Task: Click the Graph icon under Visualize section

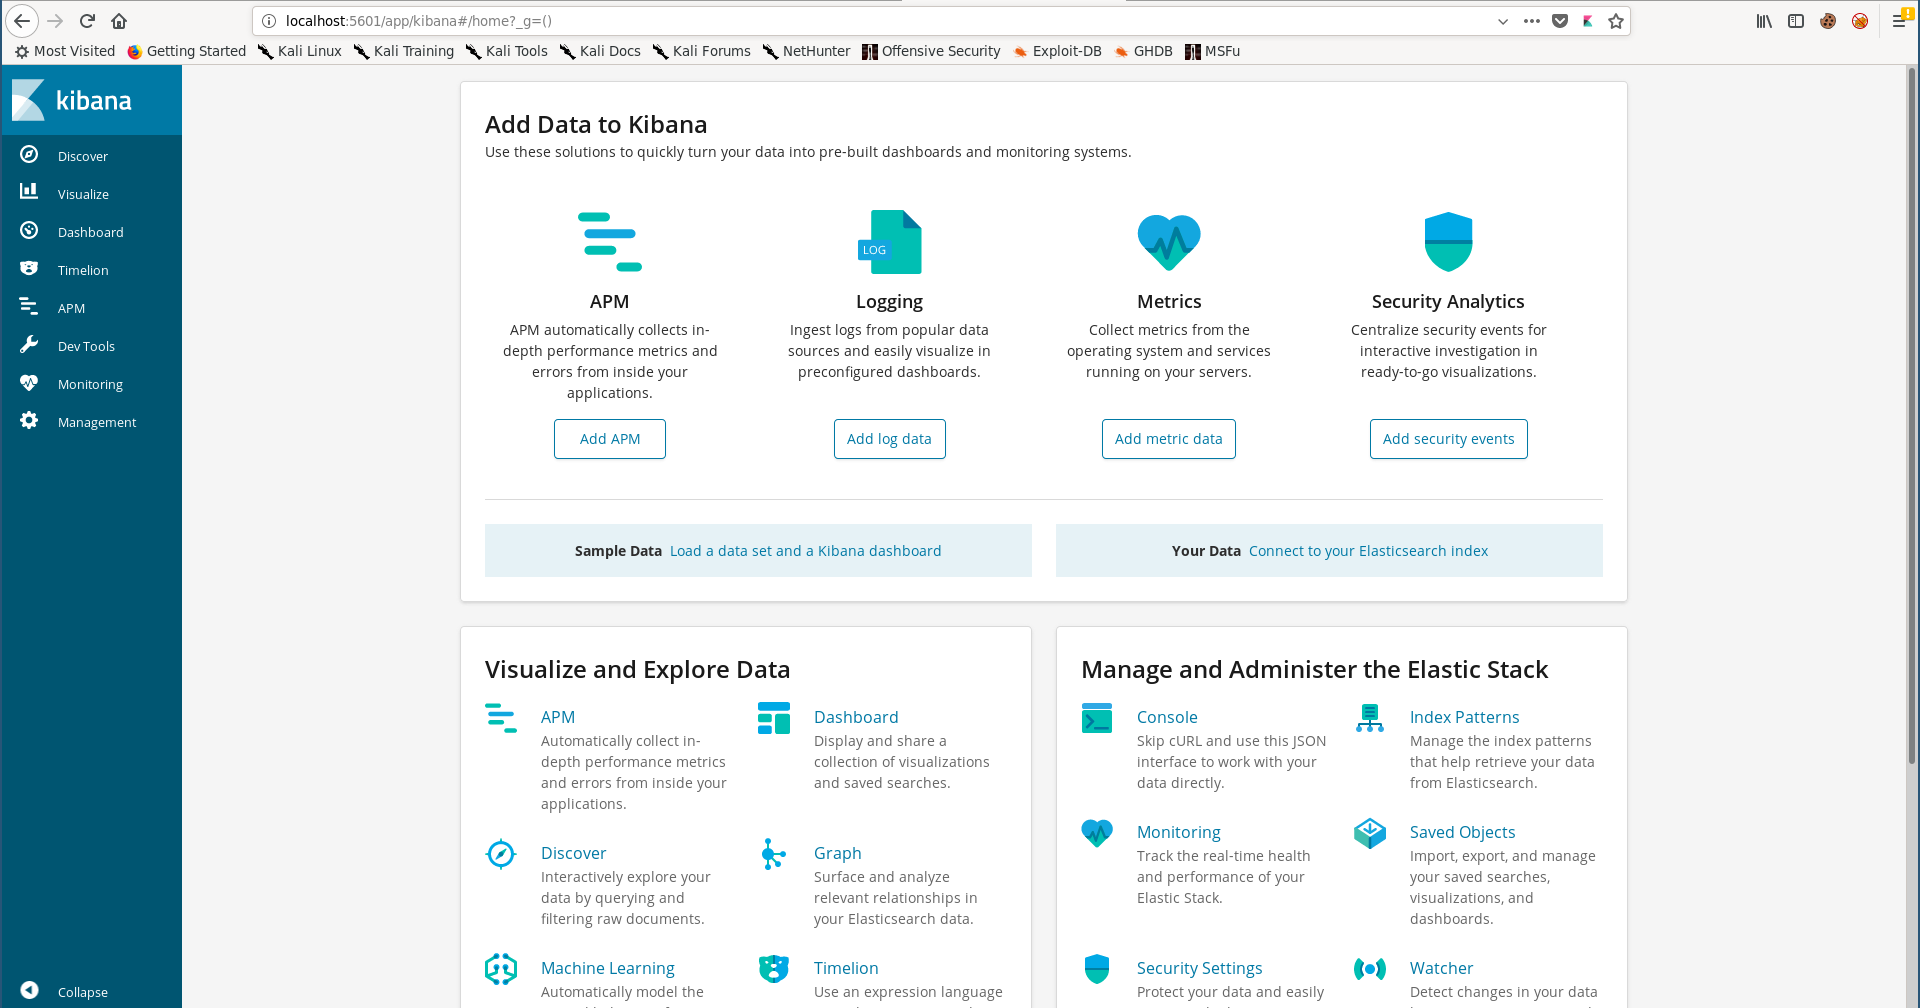Action: point(773,854)
